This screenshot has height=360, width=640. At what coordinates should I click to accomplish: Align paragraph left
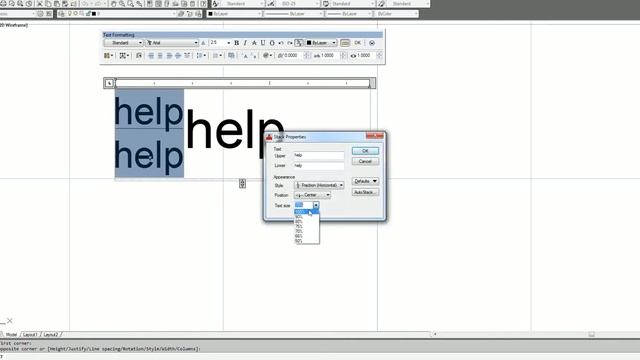(151, 56)
